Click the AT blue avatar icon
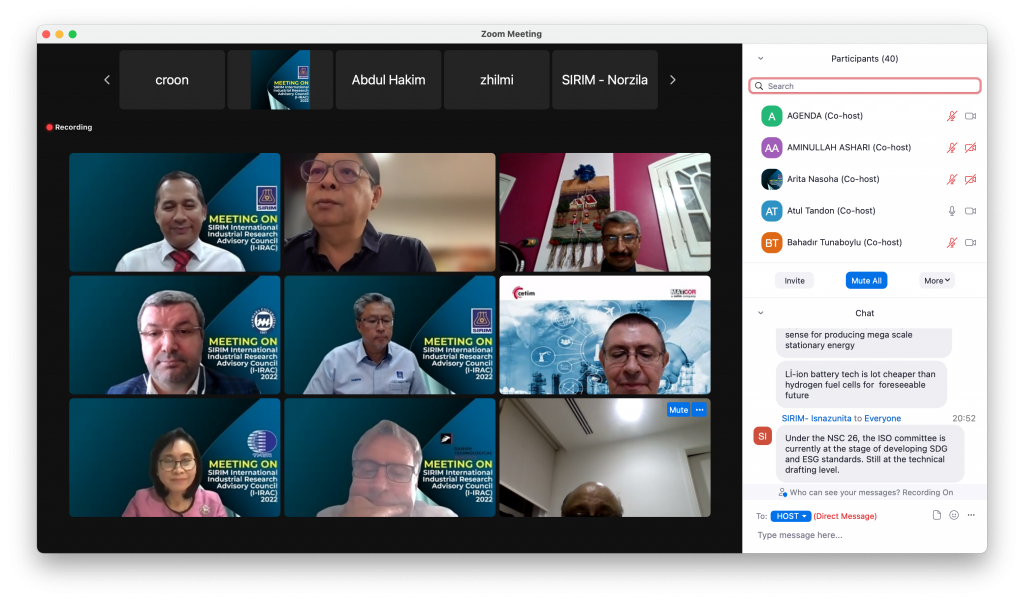 click(x=771, y=211)
